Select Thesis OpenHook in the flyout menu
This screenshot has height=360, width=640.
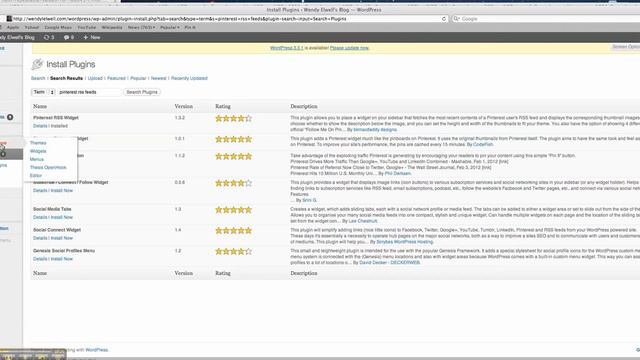pyautogui.click(x=48, y=168)
